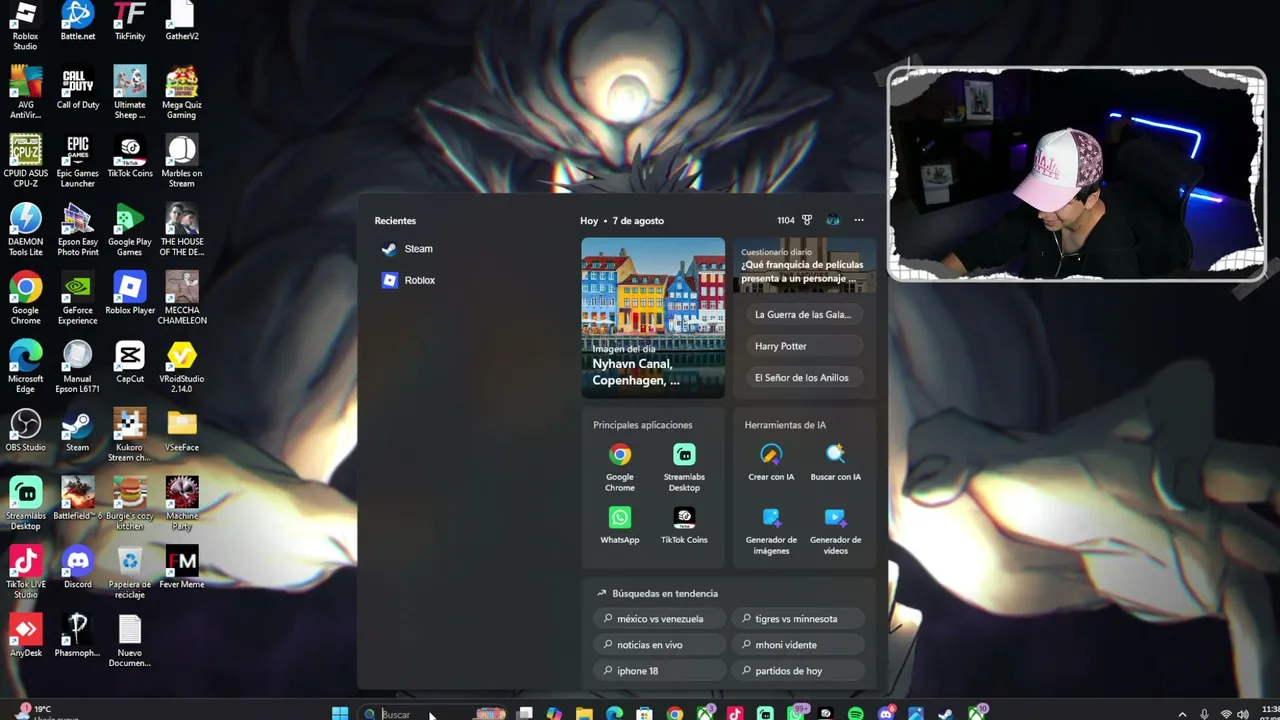Select the Papelera de reciclaje icon
The image size is (1280, 720).
pyautogui.click(x=130, y=573)
